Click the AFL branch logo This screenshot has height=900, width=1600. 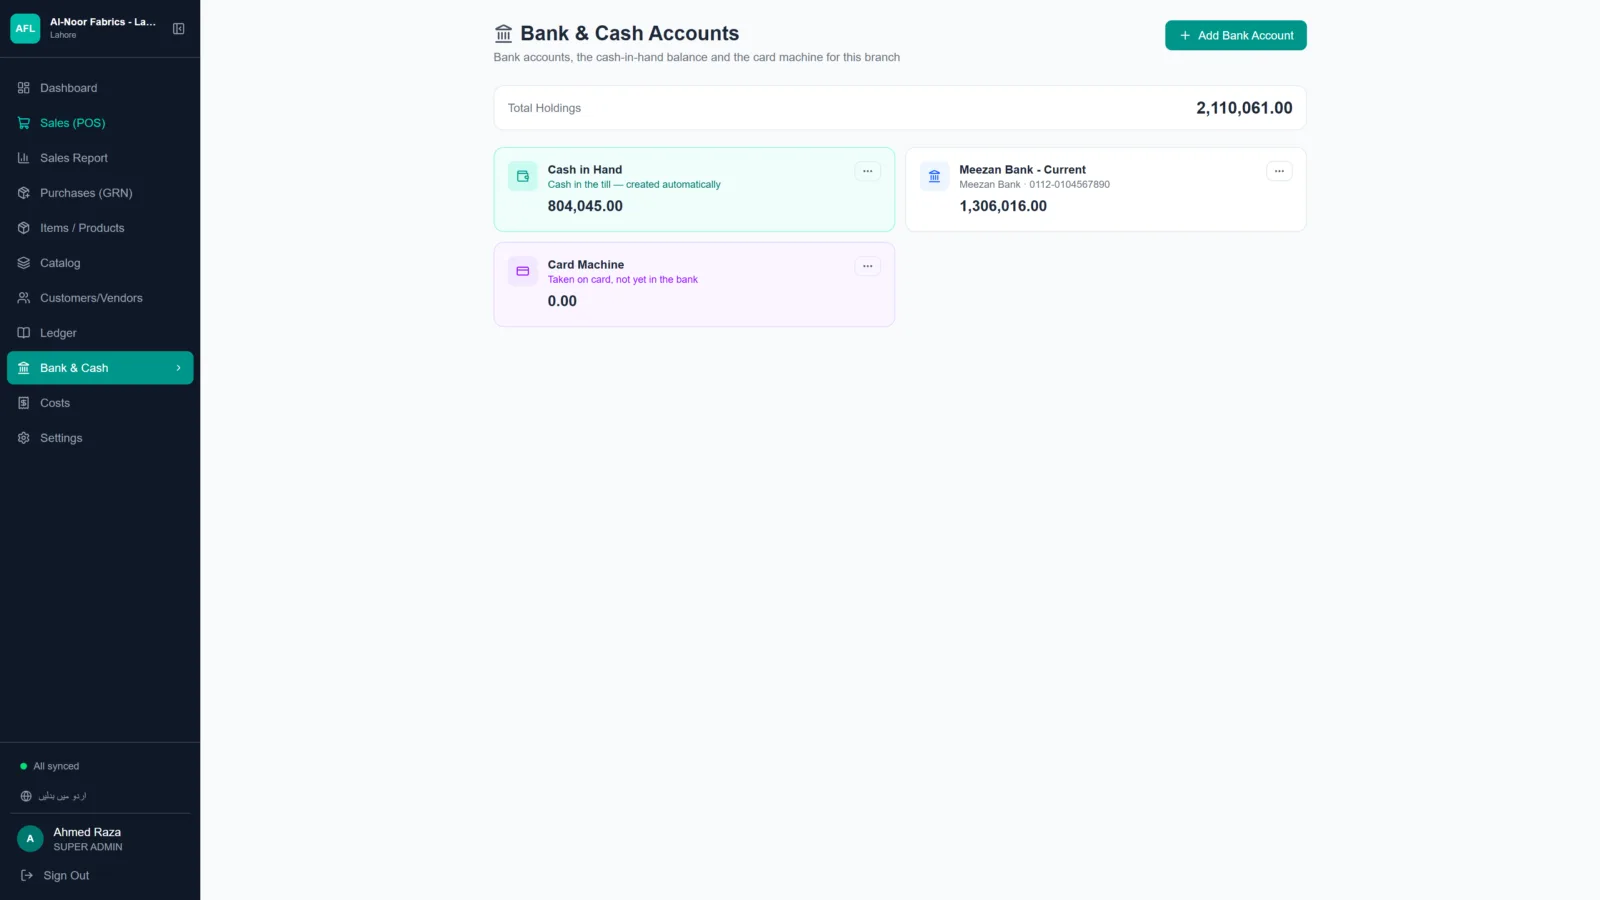25,29
